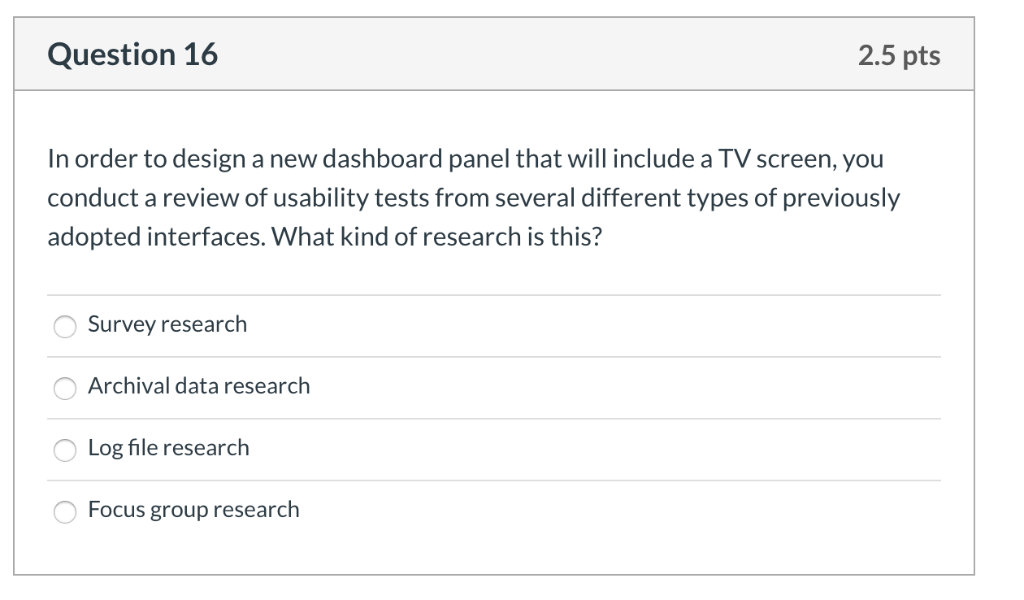Viewport: 1024px width, 600px height.
Task: Pick the Focus group research radio button
Action: 65,512
